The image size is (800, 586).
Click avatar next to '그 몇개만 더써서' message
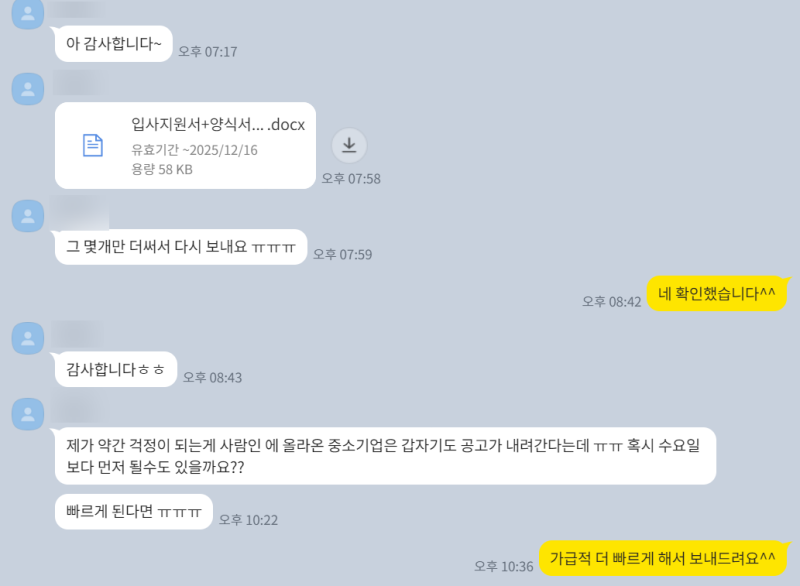pyautogui.click(x=28, y=216)
